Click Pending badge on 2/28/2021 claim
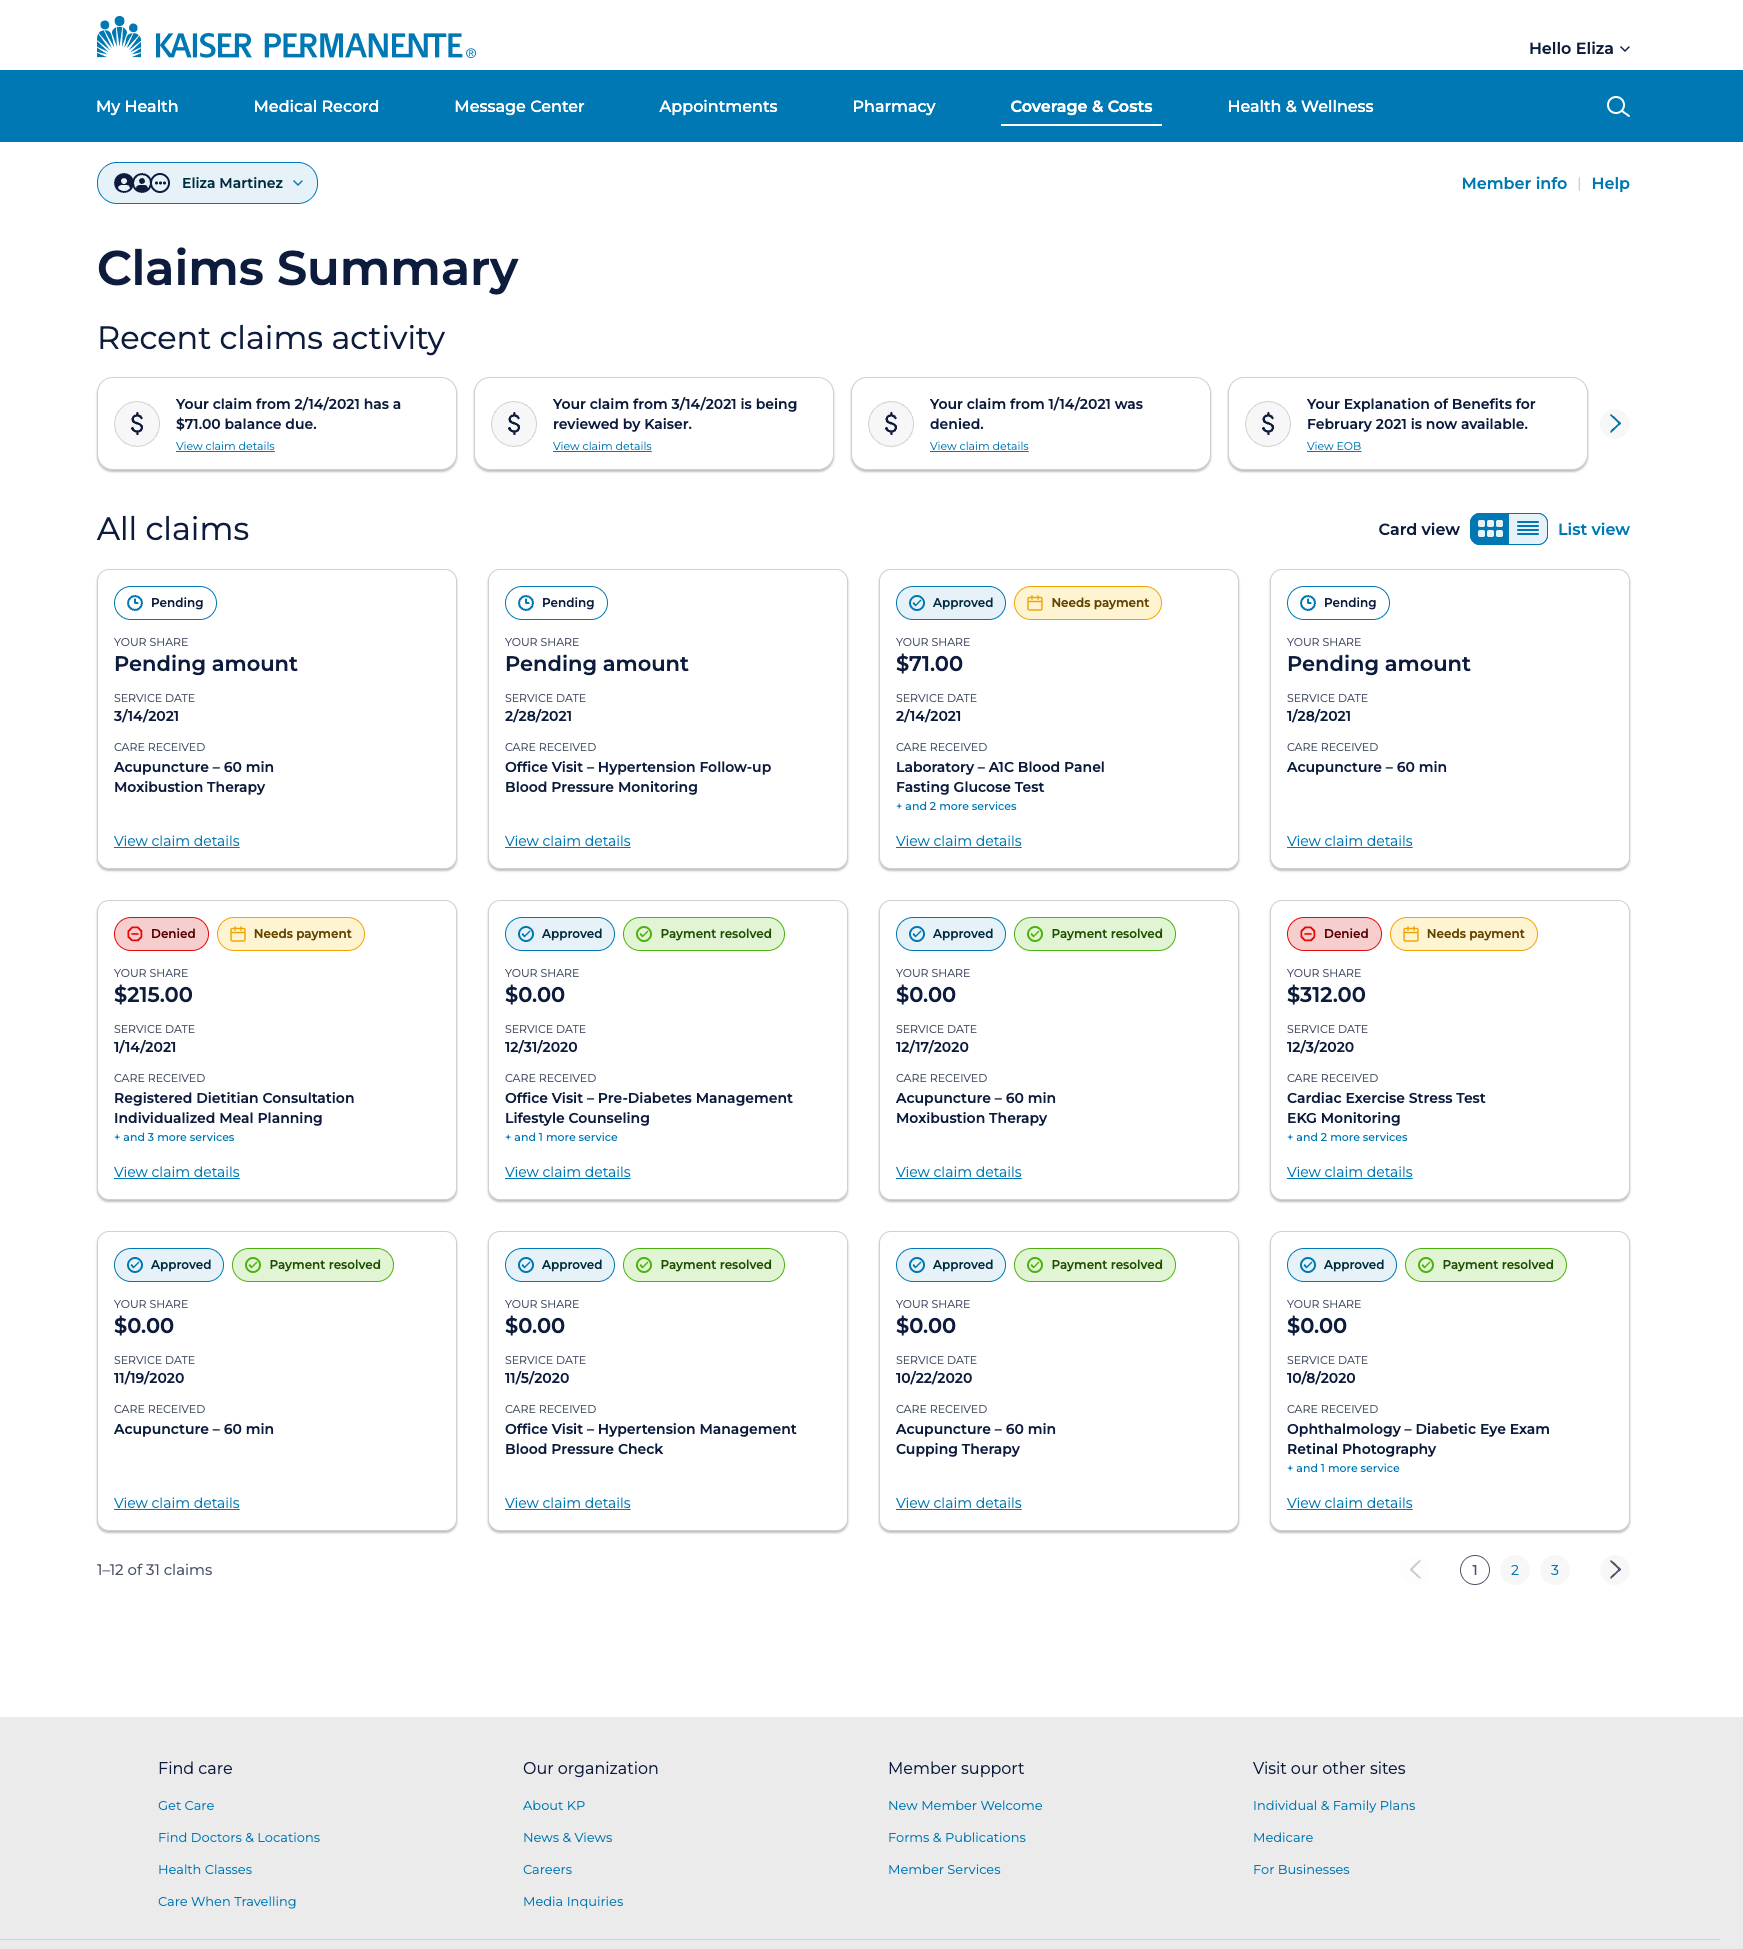Viewport: 1743px width, 1949px height. pos(556,603)
